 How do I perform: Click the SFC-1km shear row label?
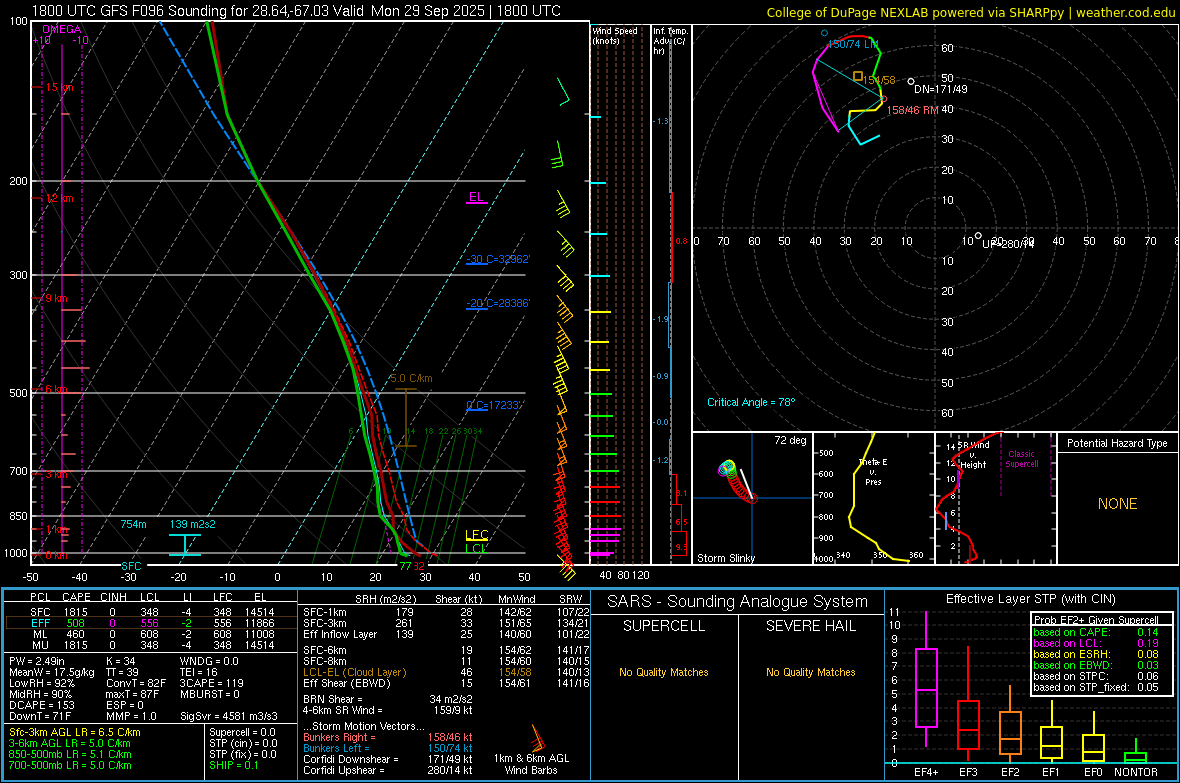coord(324,612)
